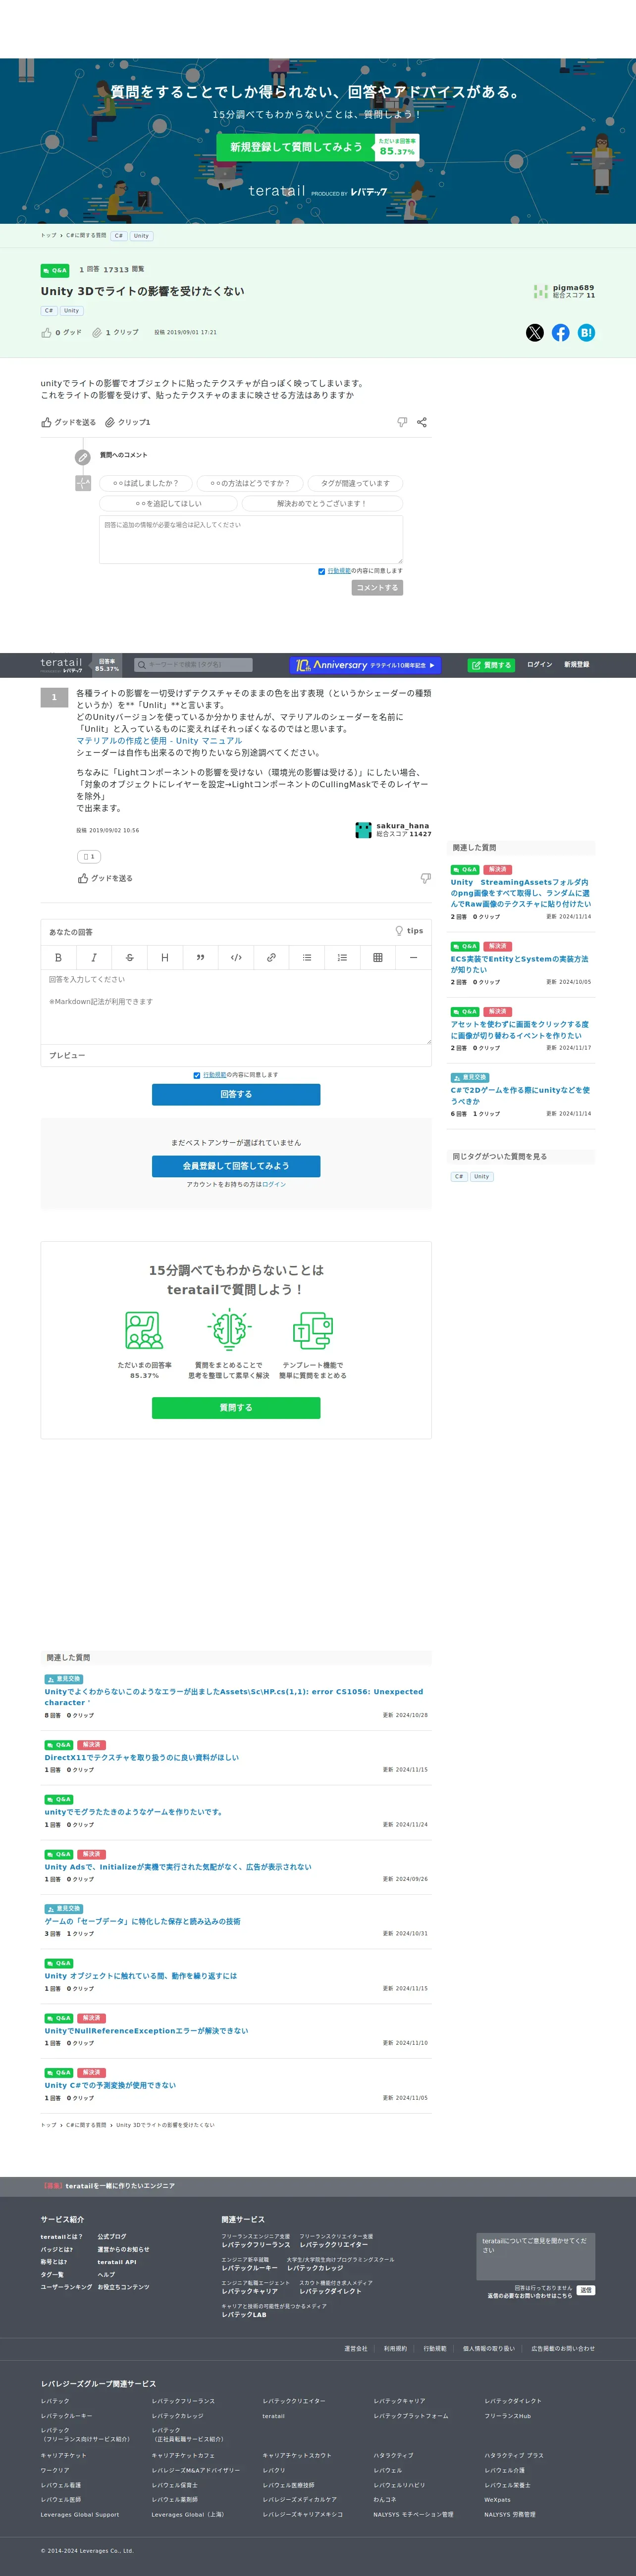This screenshot has width=636, height=2576.
Task: Select the ○○を追記してほしい template
Action: pos(169,503)
